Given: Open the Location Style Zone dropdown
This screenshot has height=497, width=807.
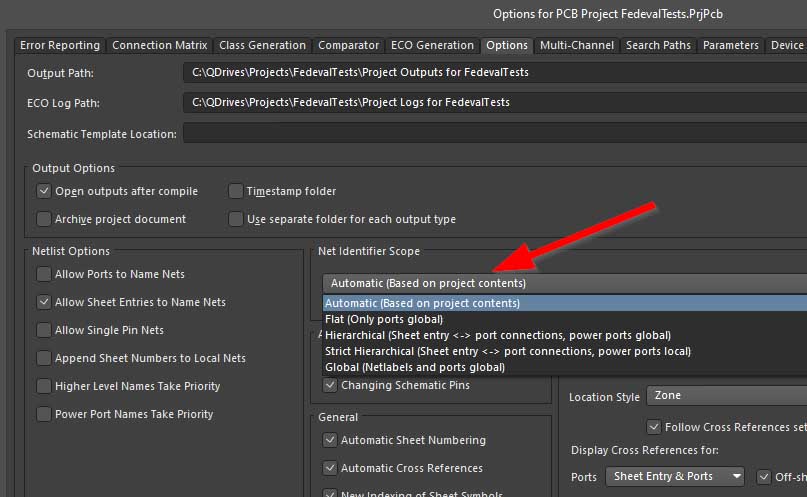Looking at the screenshot, I should pos(726,396).
